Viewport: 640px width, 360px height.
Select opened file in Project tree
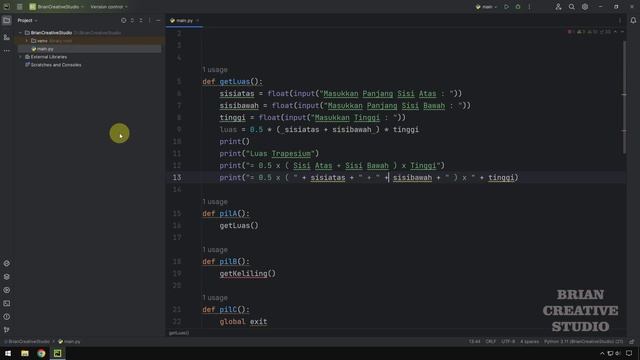pyautogui.click(x=124, y=20)
